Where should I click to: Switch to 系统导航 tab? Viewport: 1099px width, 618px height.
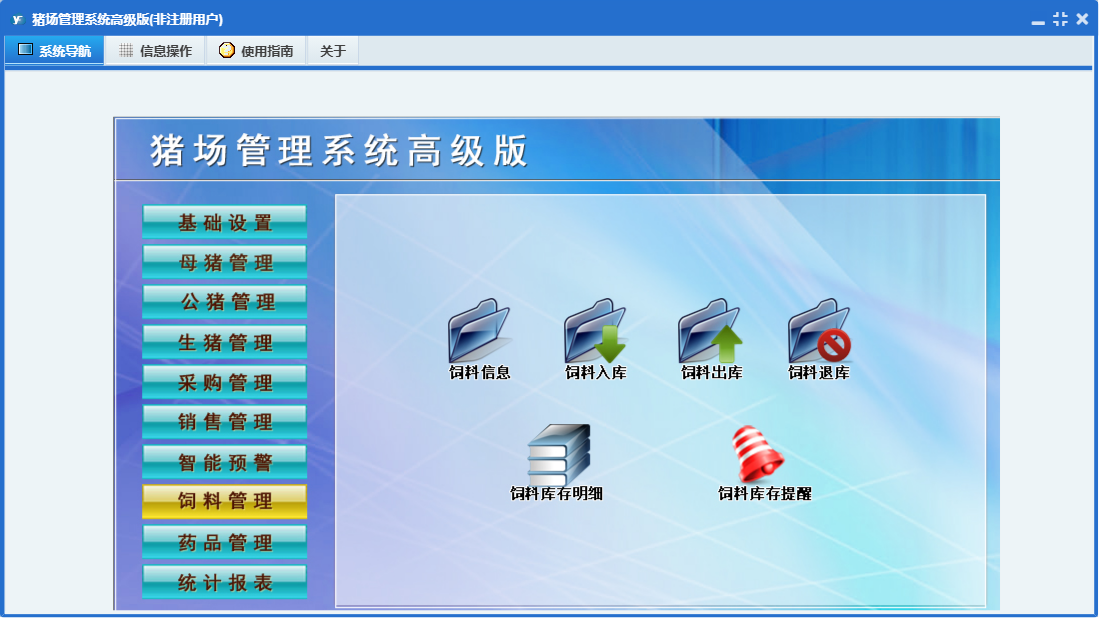point(55,50)
